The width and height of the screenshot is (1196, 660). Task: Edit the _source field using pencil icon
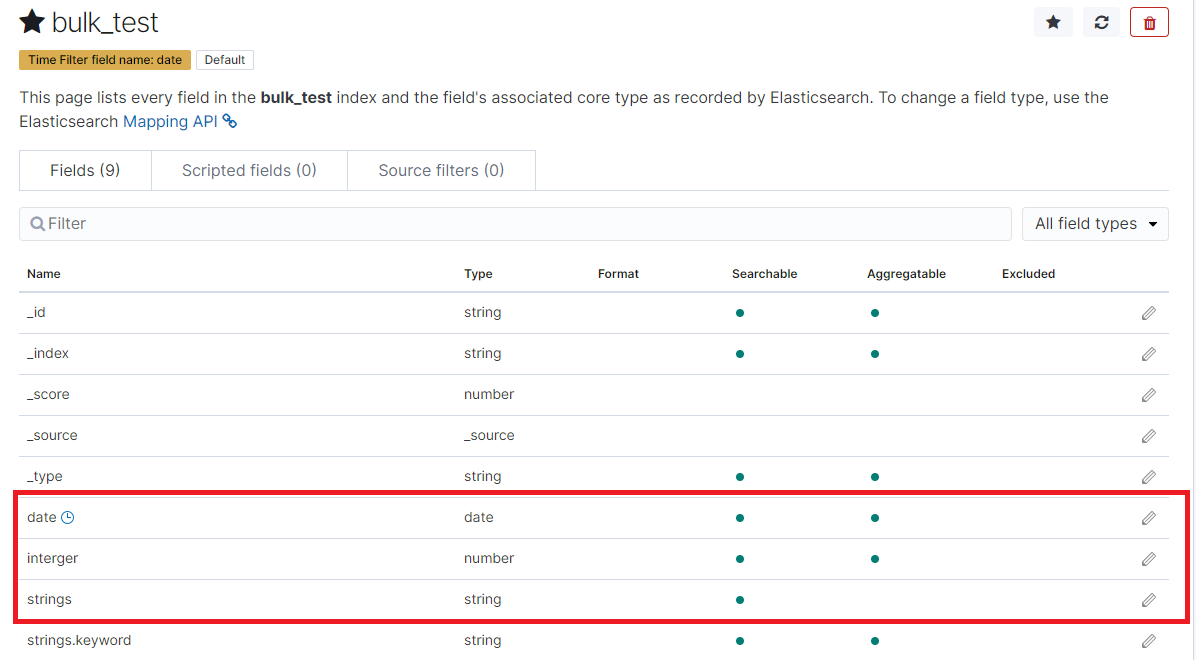click(1148, 435)
